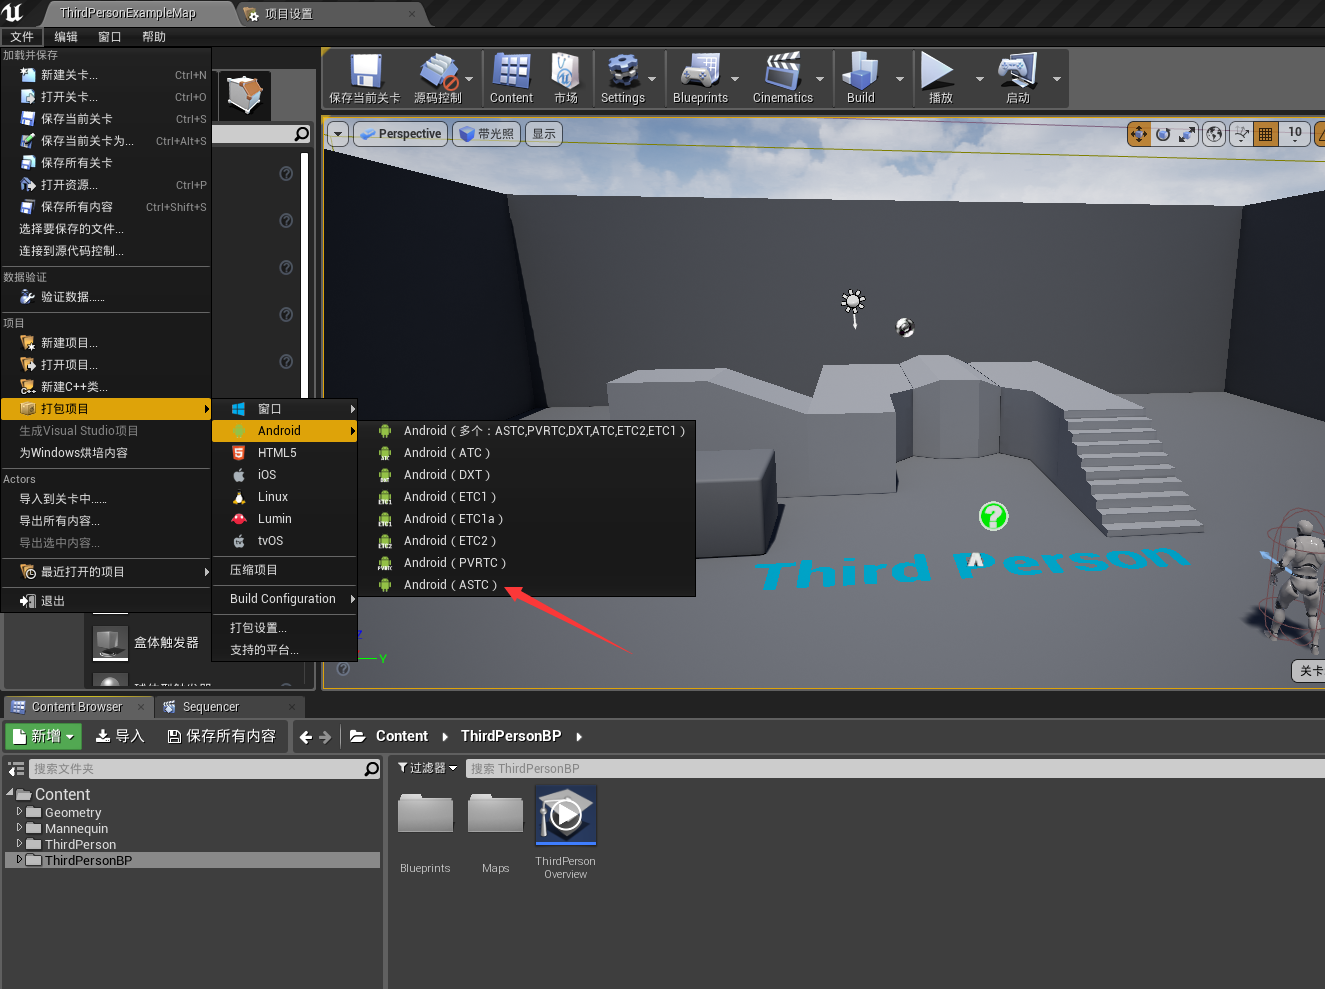
Task: Select Android (ASTC) packaging option
Action: click(x=526, y=585)
